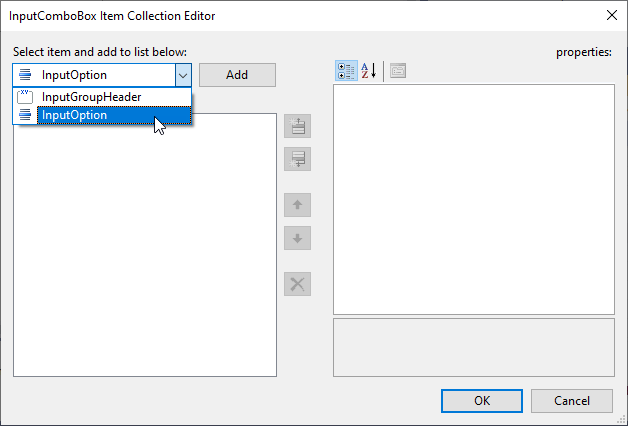Select InputOption in the dropdown list
Image resolution: width=628 pixels, height=426 pixels.
pyautogui.click(x=75, y=115)
